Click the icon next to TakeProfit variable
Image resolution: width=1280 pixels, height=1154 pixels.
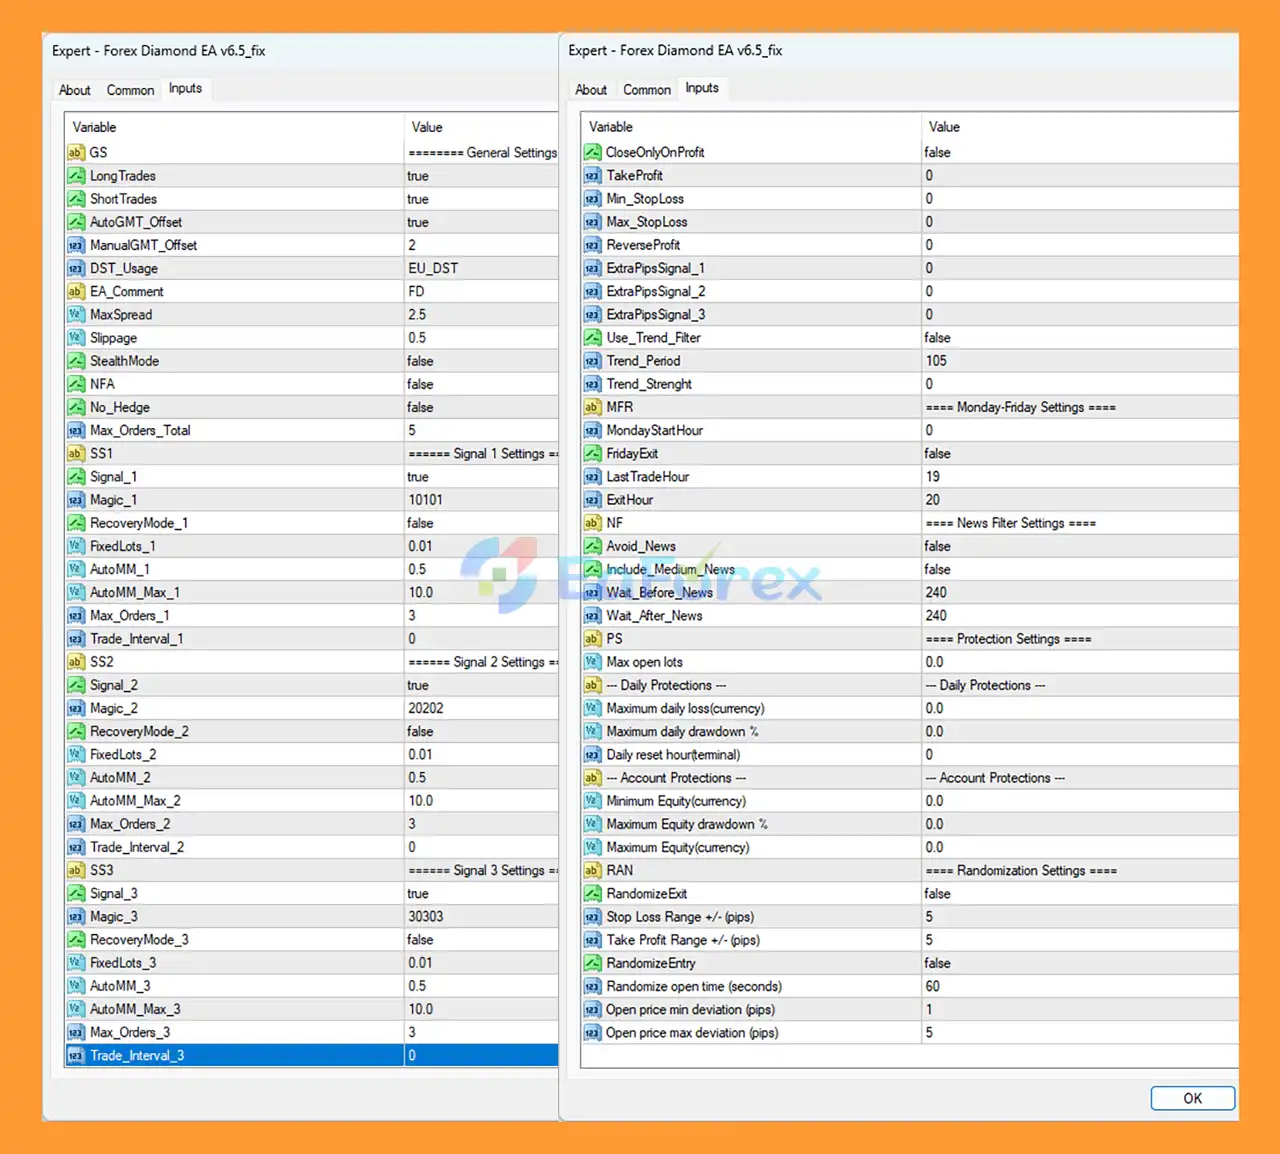[593, 176]
